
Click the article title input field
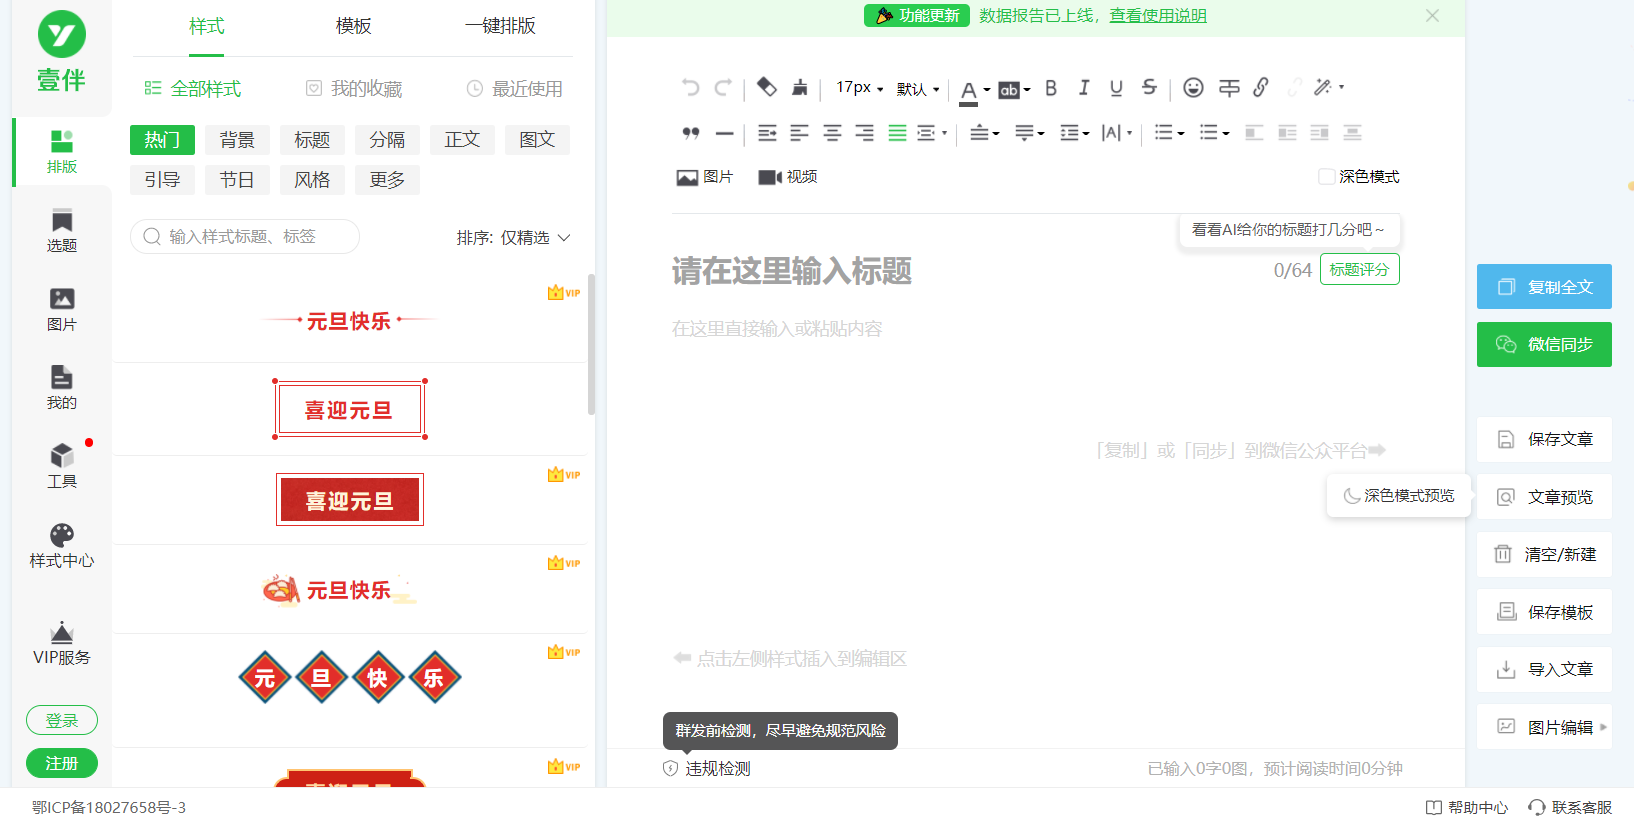965,271
